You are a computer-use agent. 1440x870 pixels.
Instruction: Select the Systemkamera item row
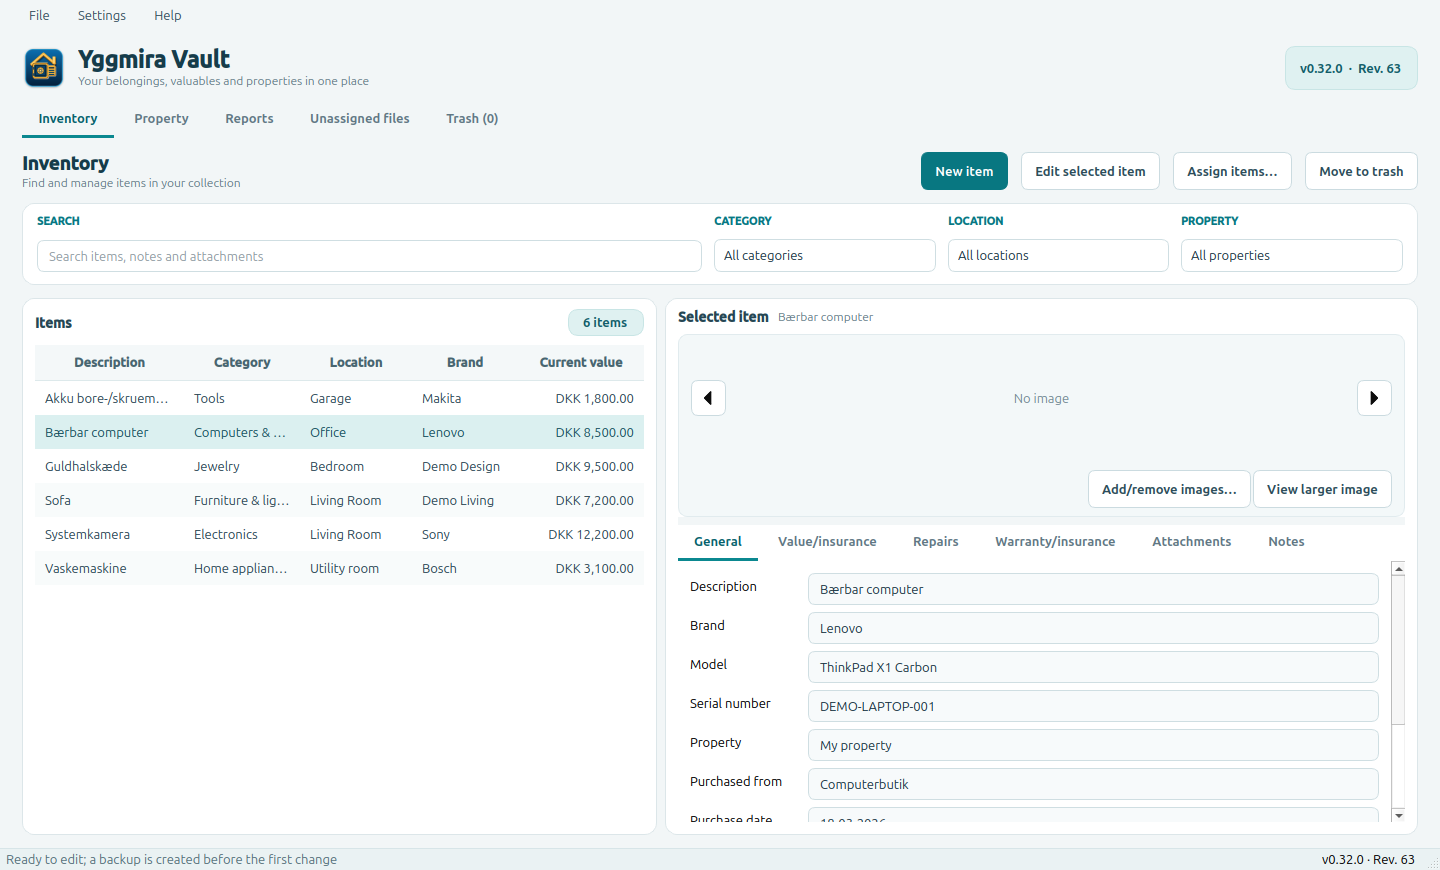(x=339, y=534)
